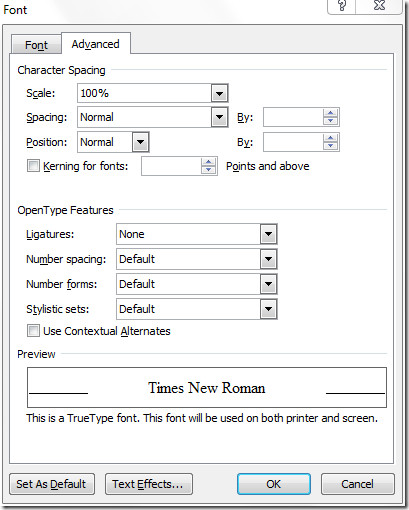Expand the Spacing dropdown list
The height and width of the screenshot is (510, 409).
pyautogui.click(x=219, y=117)
